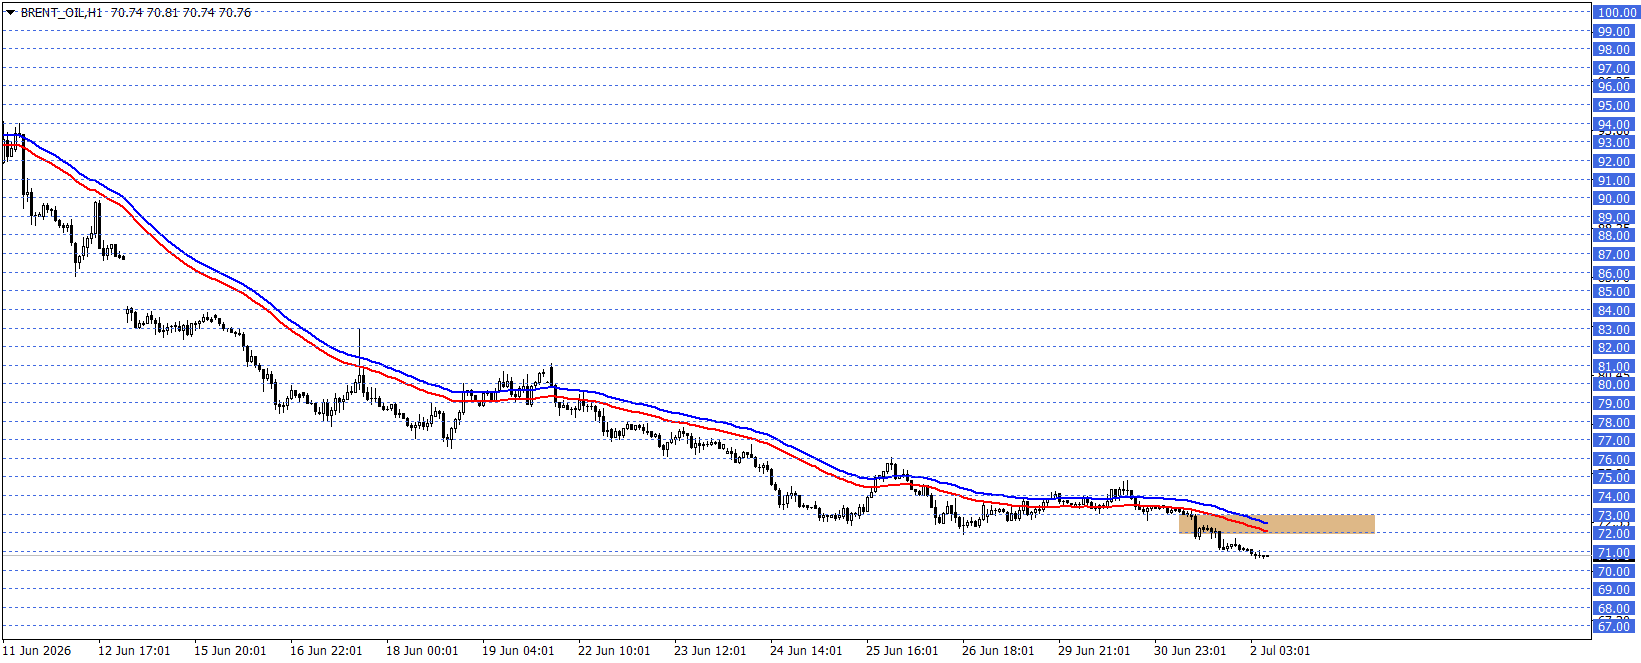Click the 11 Jun 2026 date label
This screenshot has height=663, width=1641.
point(37,651)
